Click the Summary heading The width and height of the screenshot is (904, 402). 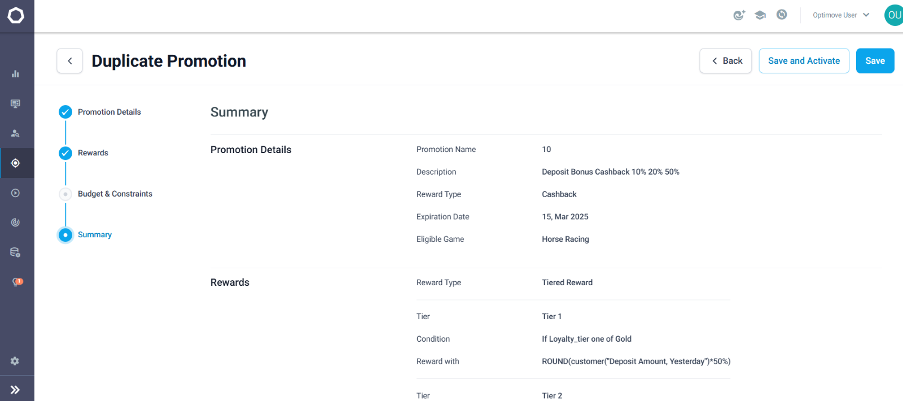tap(239, 112)
